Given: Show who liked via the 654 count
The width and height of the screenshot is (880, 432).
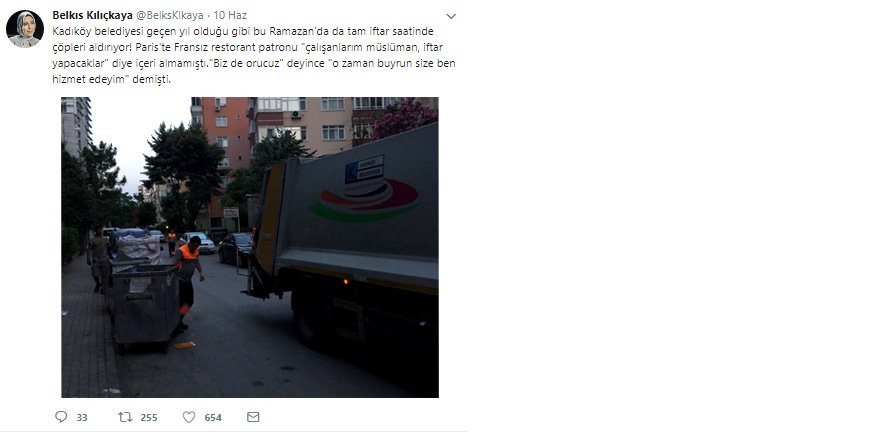Looking at the screenshot, I should pyautogui.click(x=213, y=417).
